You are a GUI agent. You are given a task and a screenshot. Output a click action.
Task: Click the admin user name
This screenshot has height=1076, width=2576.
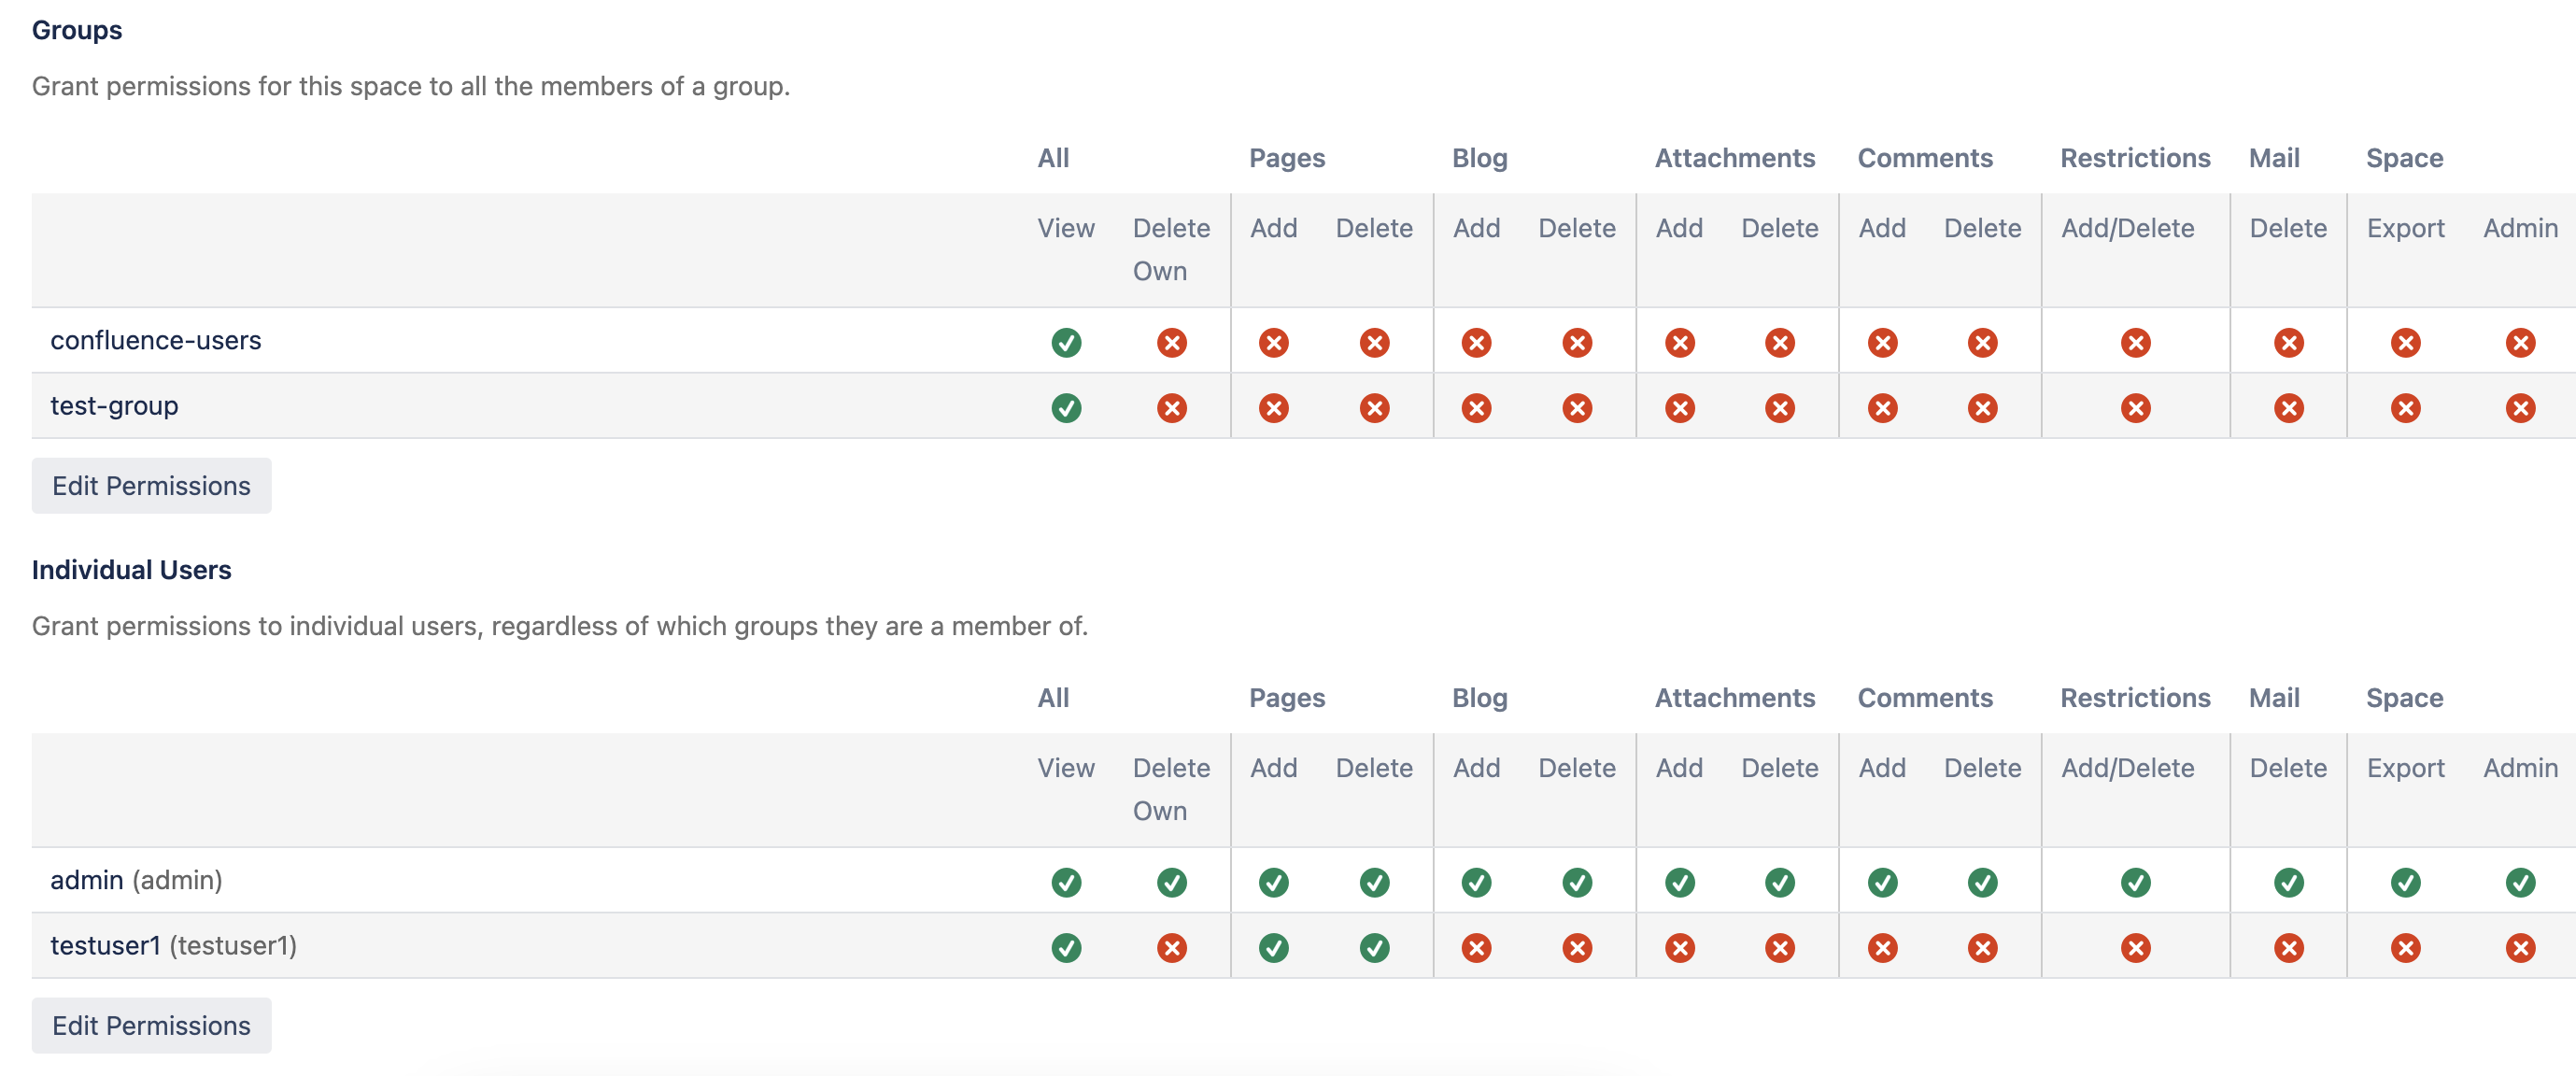87,880
